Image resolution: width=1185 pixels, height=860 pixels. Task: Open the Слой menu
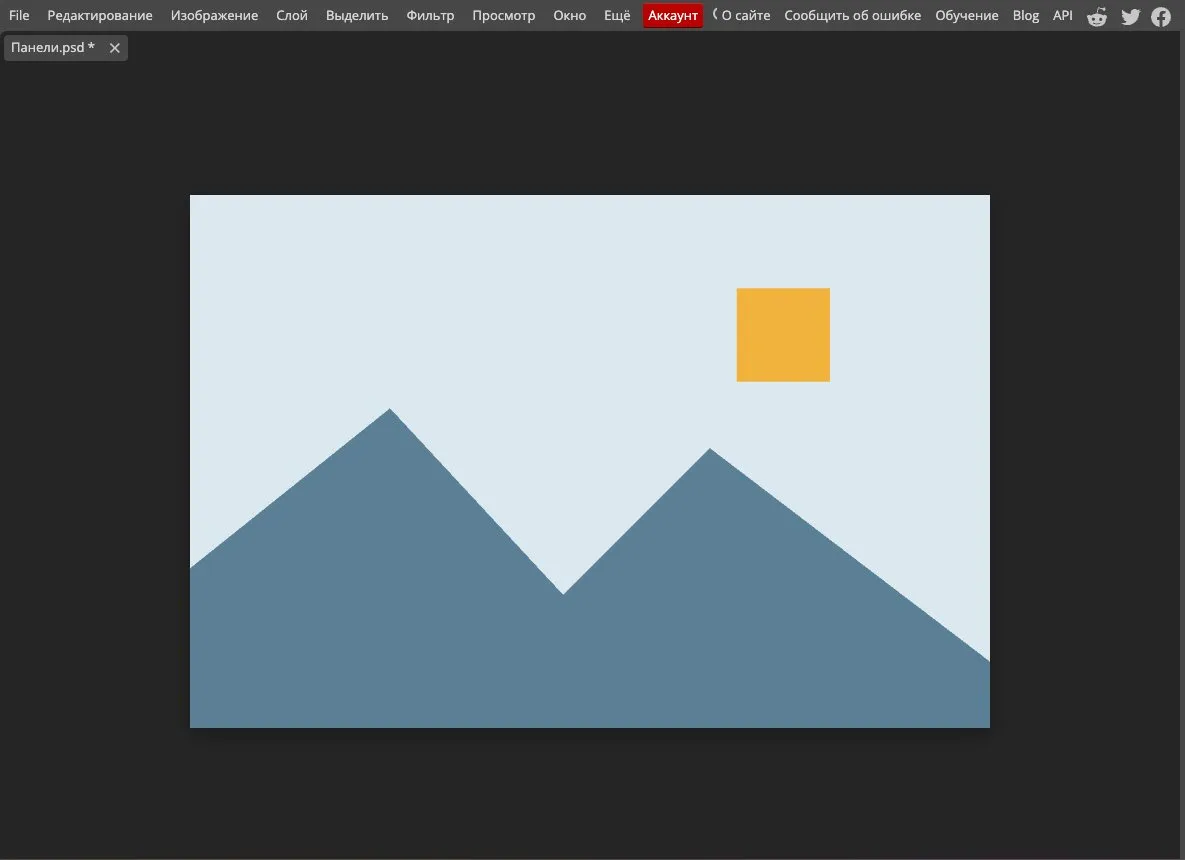(x=292, y=15)
